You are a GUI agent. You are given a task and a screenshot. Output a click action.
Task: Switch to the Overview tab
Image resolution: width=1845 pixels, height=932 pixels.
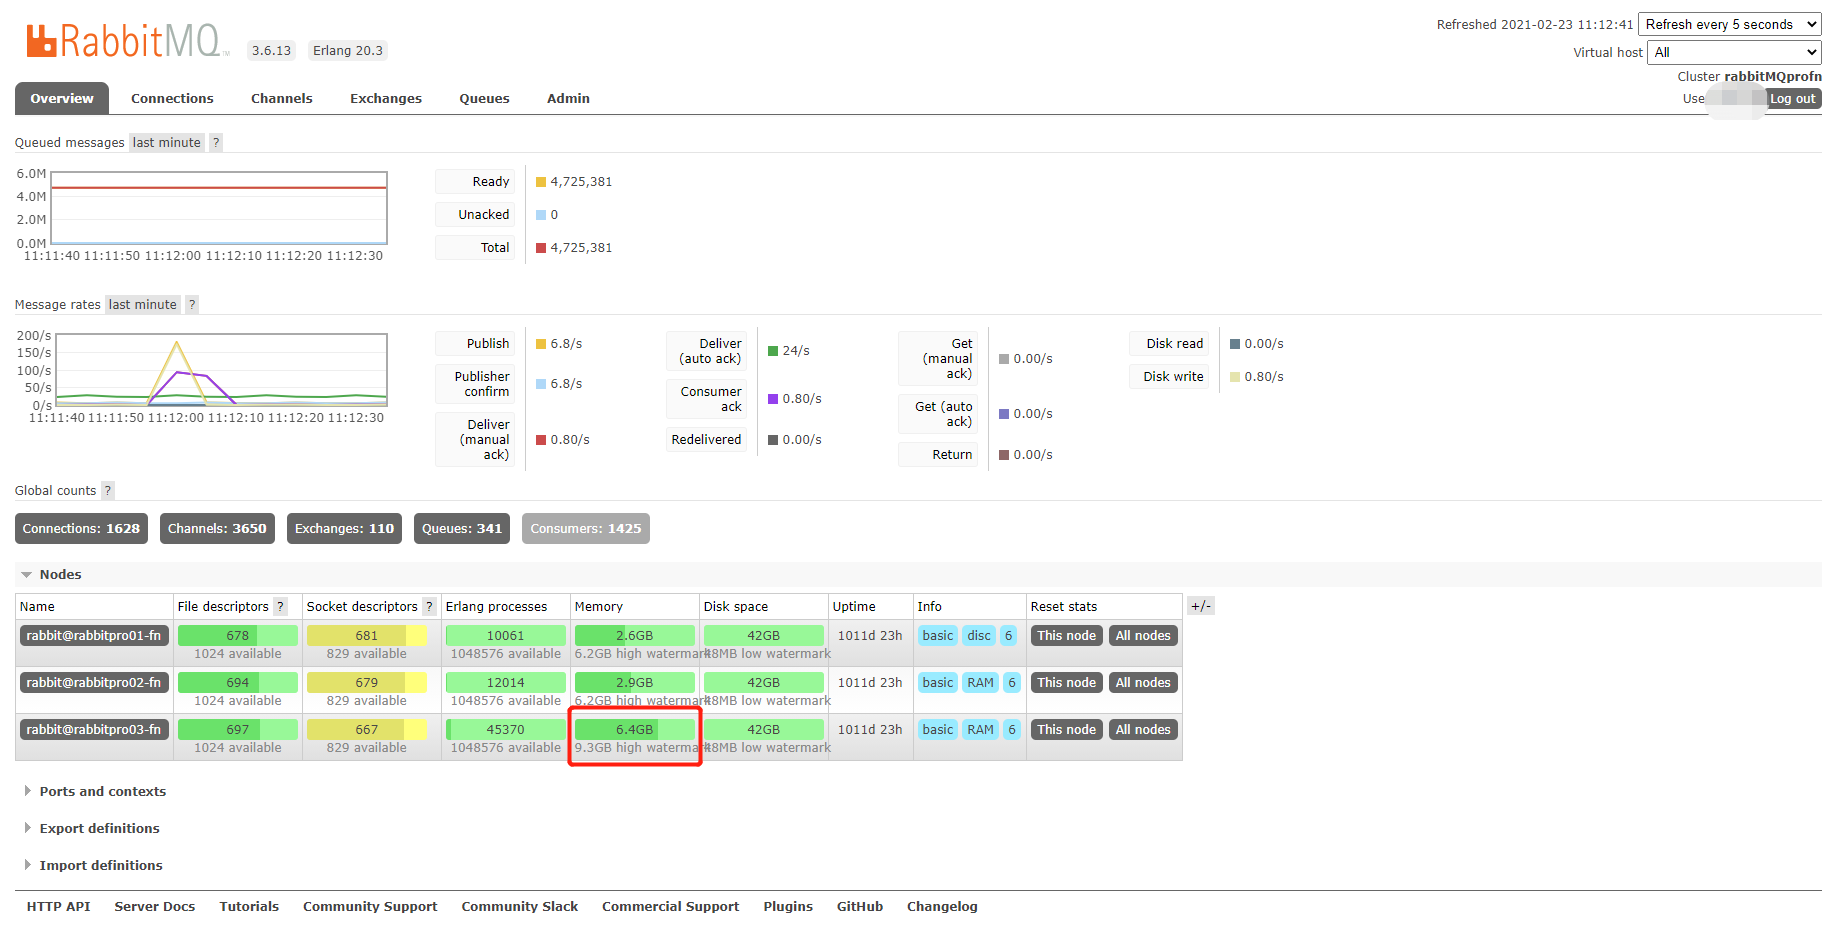point(62,99)
